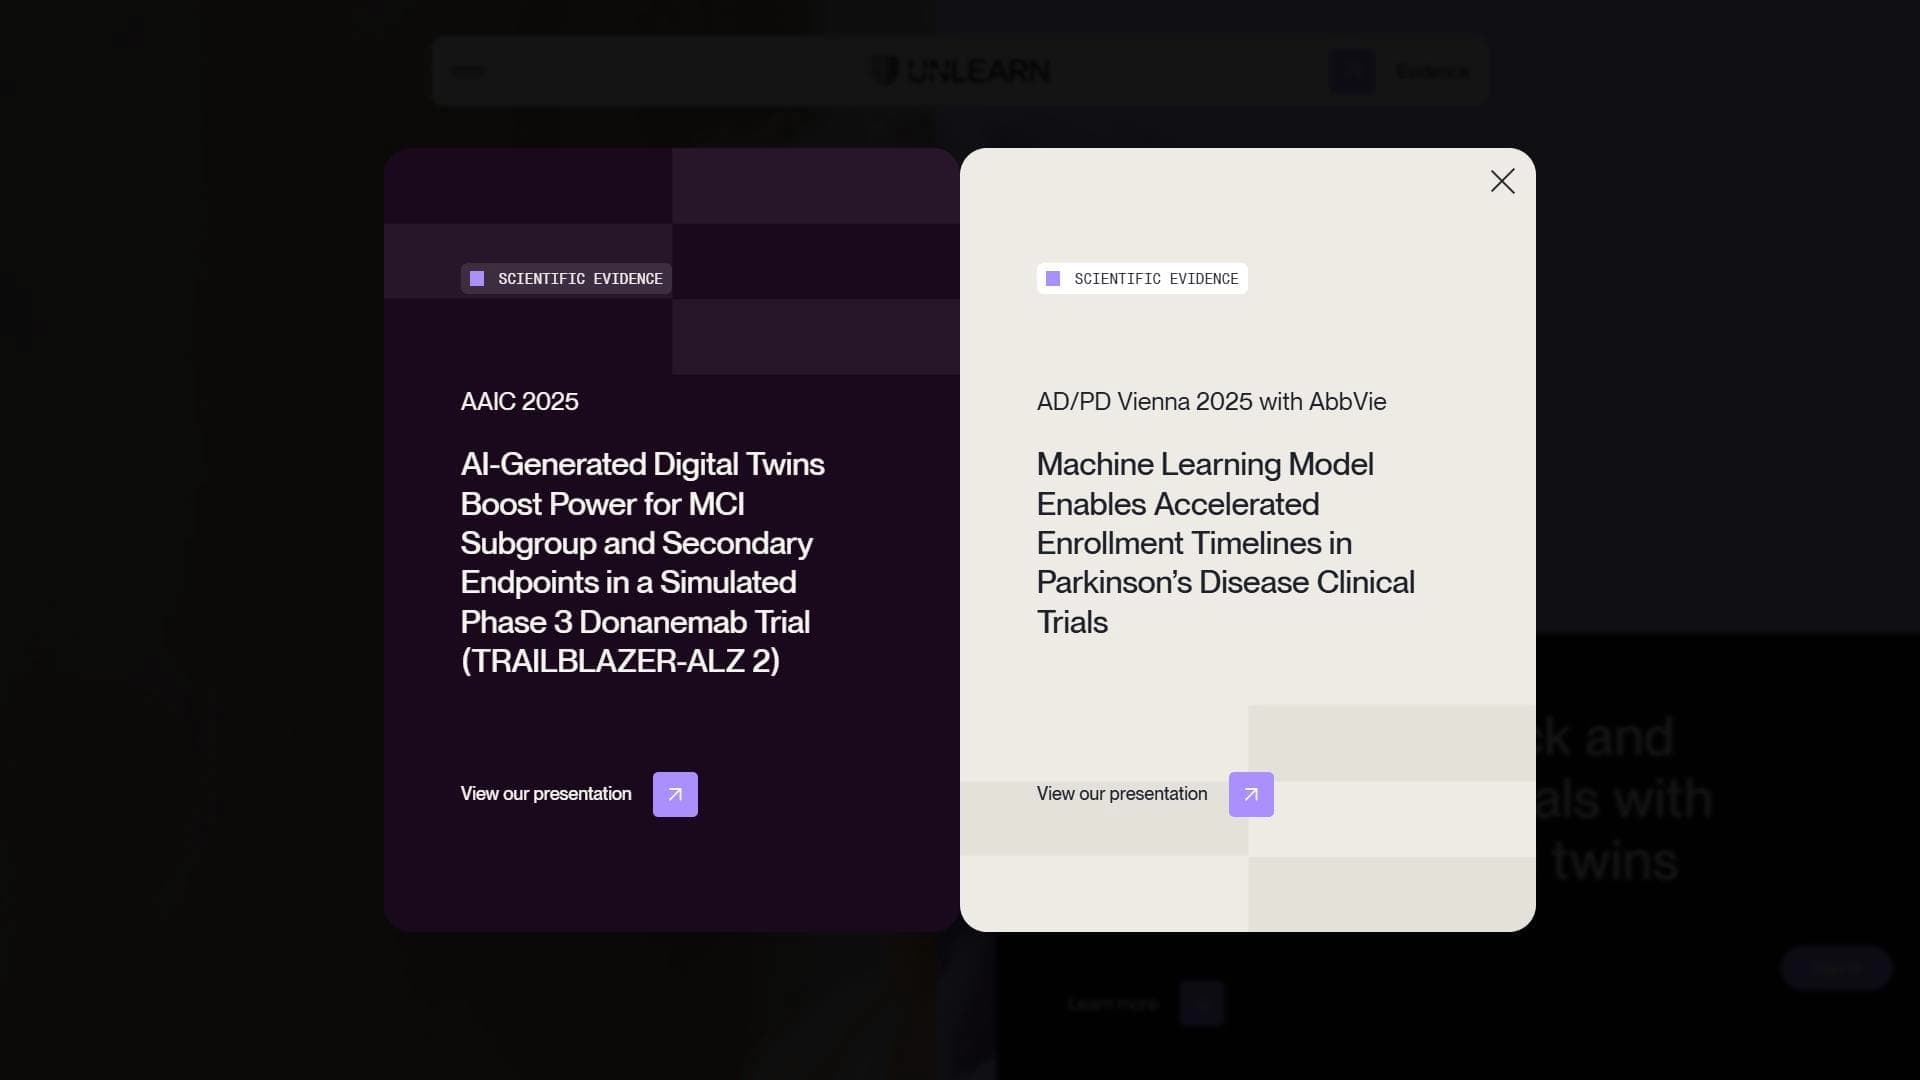Open the arrow icon on AAIC 2025 card

[x=675, y=794]
